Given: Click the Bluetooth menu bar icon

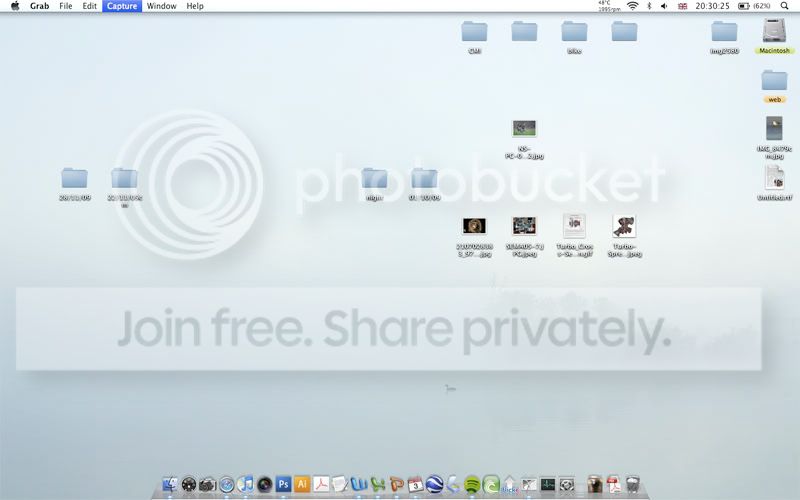Looking at the screenshot, I should point(649,6).
